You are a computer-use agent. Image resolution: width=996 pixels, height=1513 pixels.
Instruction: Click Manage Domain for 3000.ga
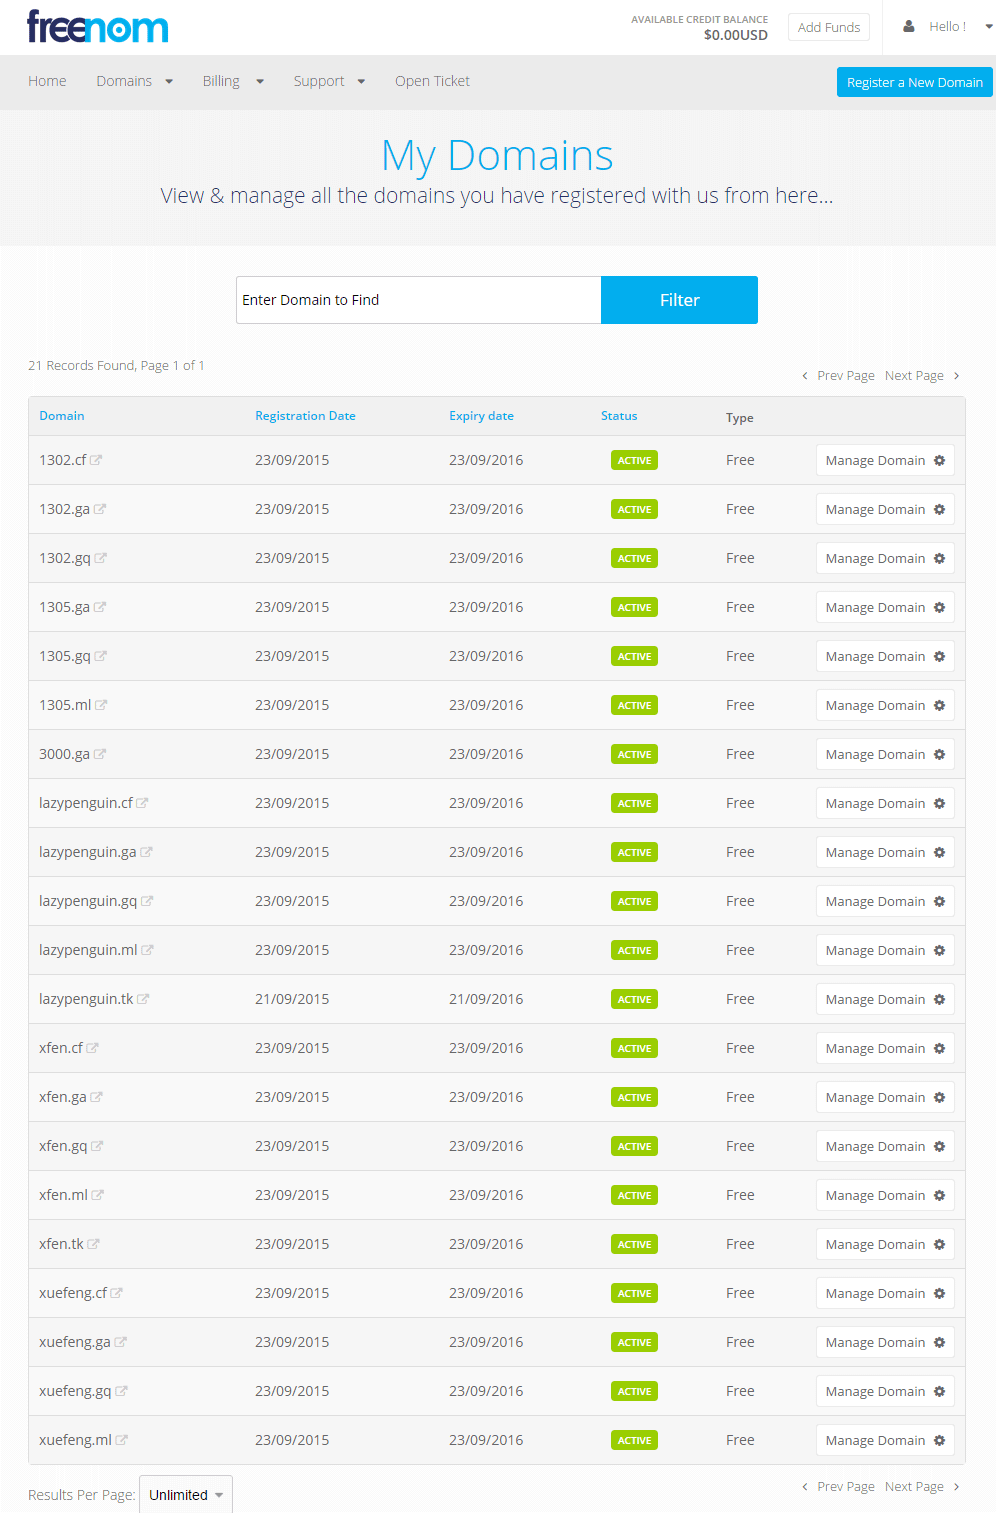click(x=885, y=754)
